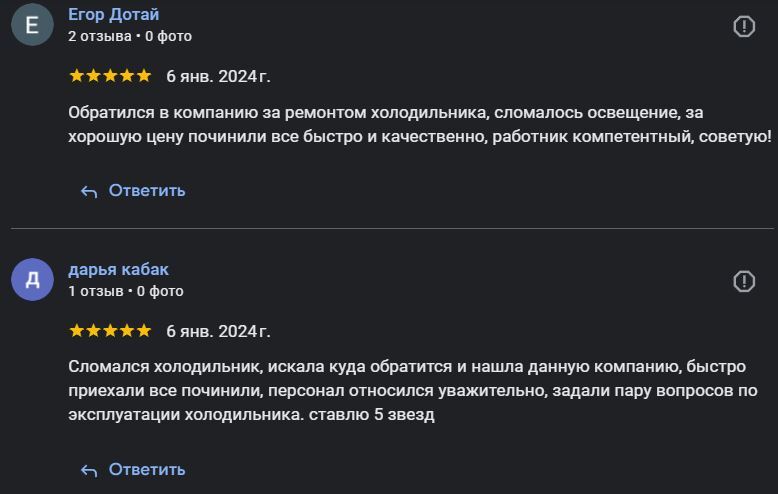Viewport: 778px width, 494px height.
Task: Click fifth star in Егор Дотай's rating
Action: click(143, 76)
